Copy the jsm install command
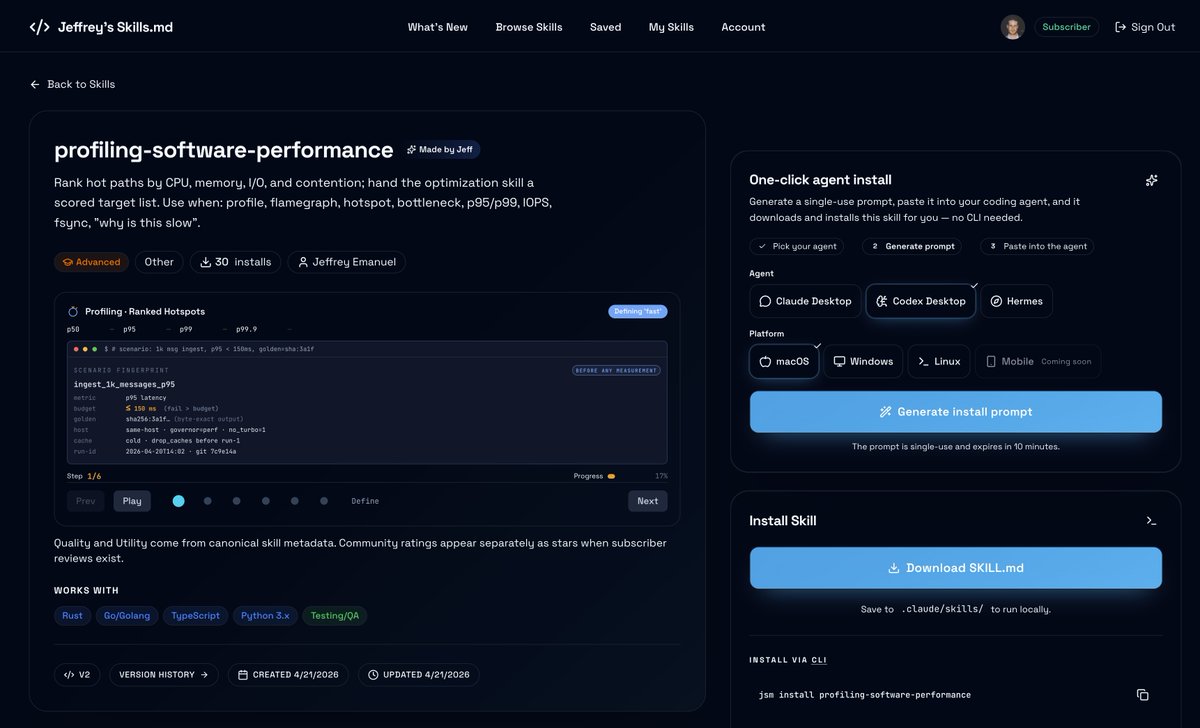This screenshot has width=1200, height=728. [1142, 695]
